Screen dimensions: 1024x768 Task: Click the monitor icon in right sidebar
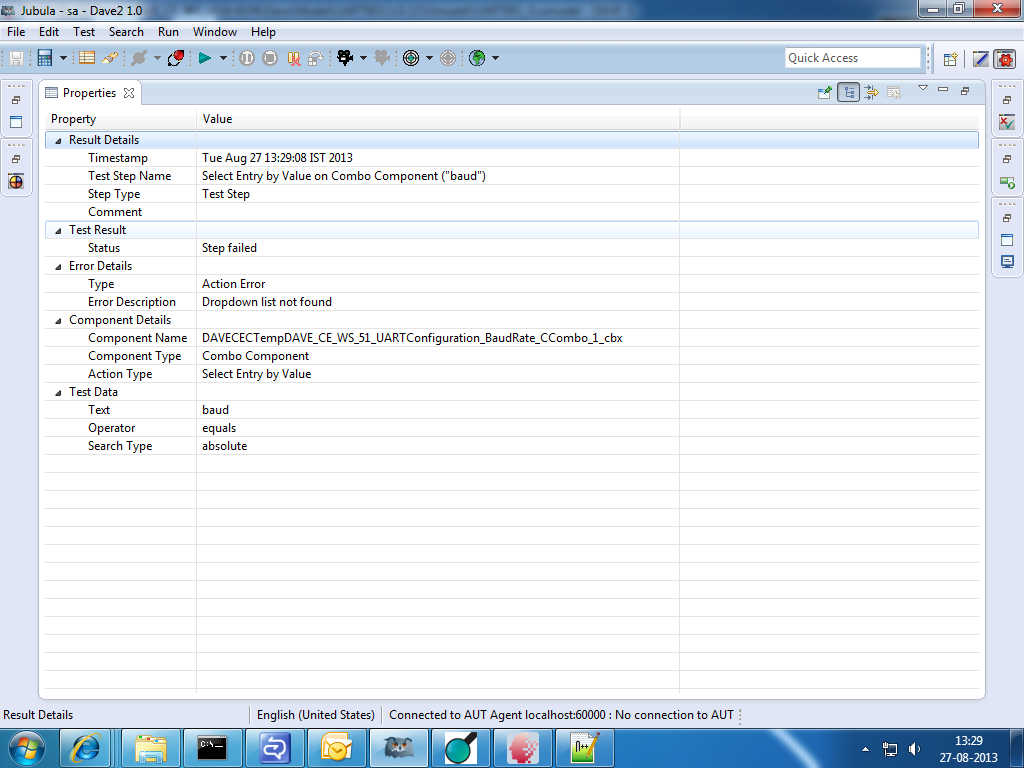pos(1007,262)
